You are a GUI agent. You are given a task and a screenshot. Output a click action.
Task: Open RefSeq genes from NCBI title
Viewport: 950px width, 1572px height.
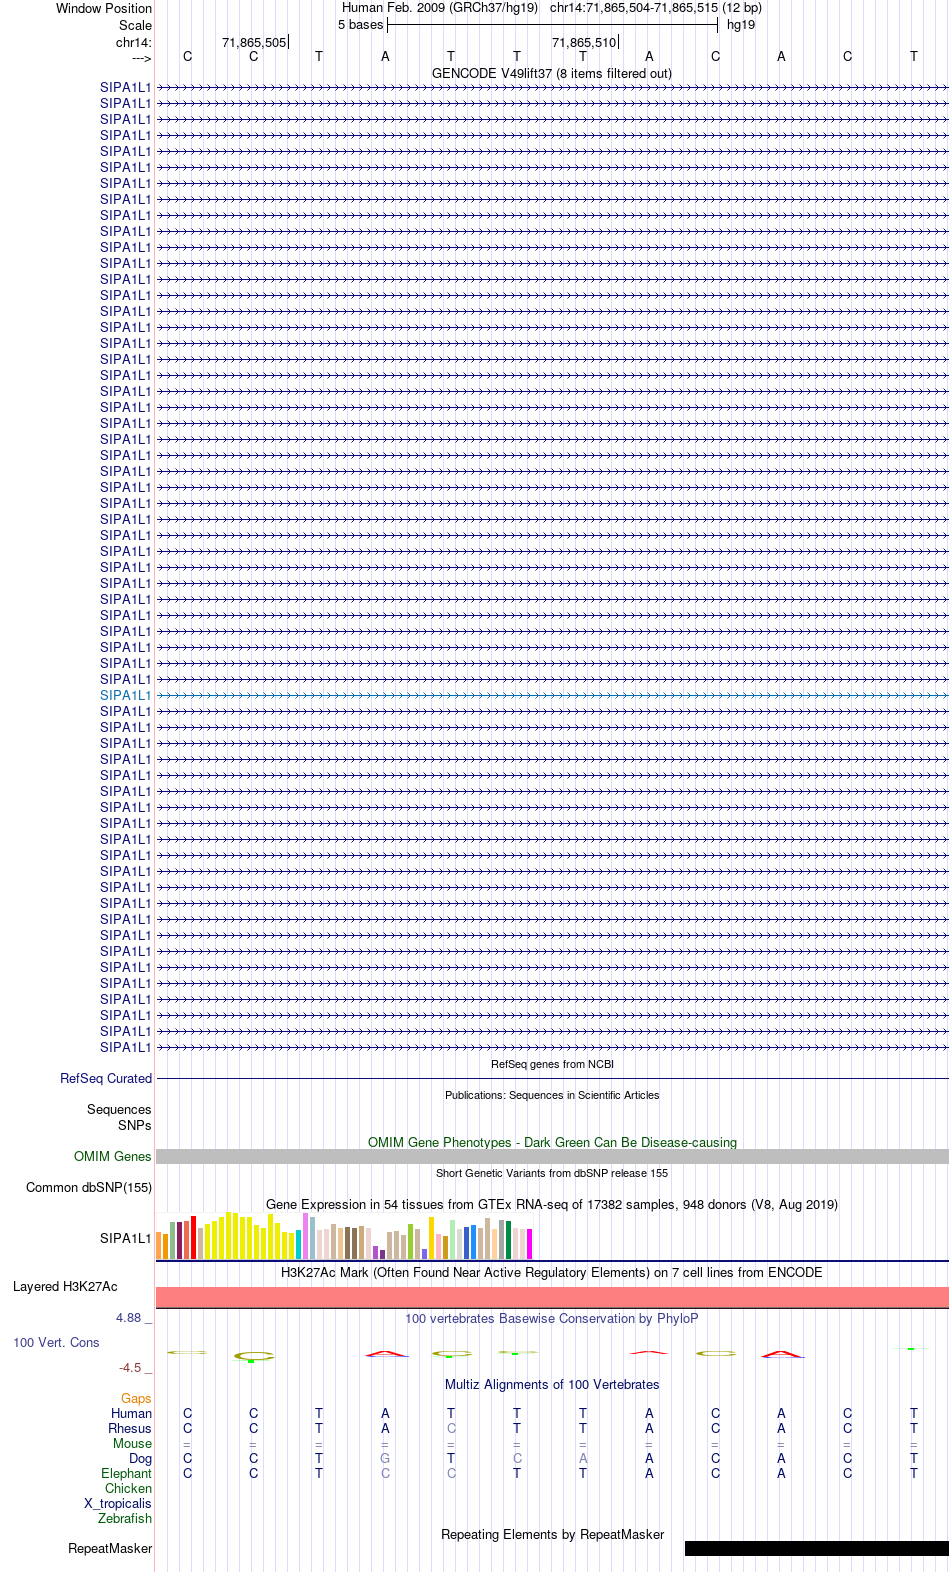pyautogui.click(x=552, y=1064)
